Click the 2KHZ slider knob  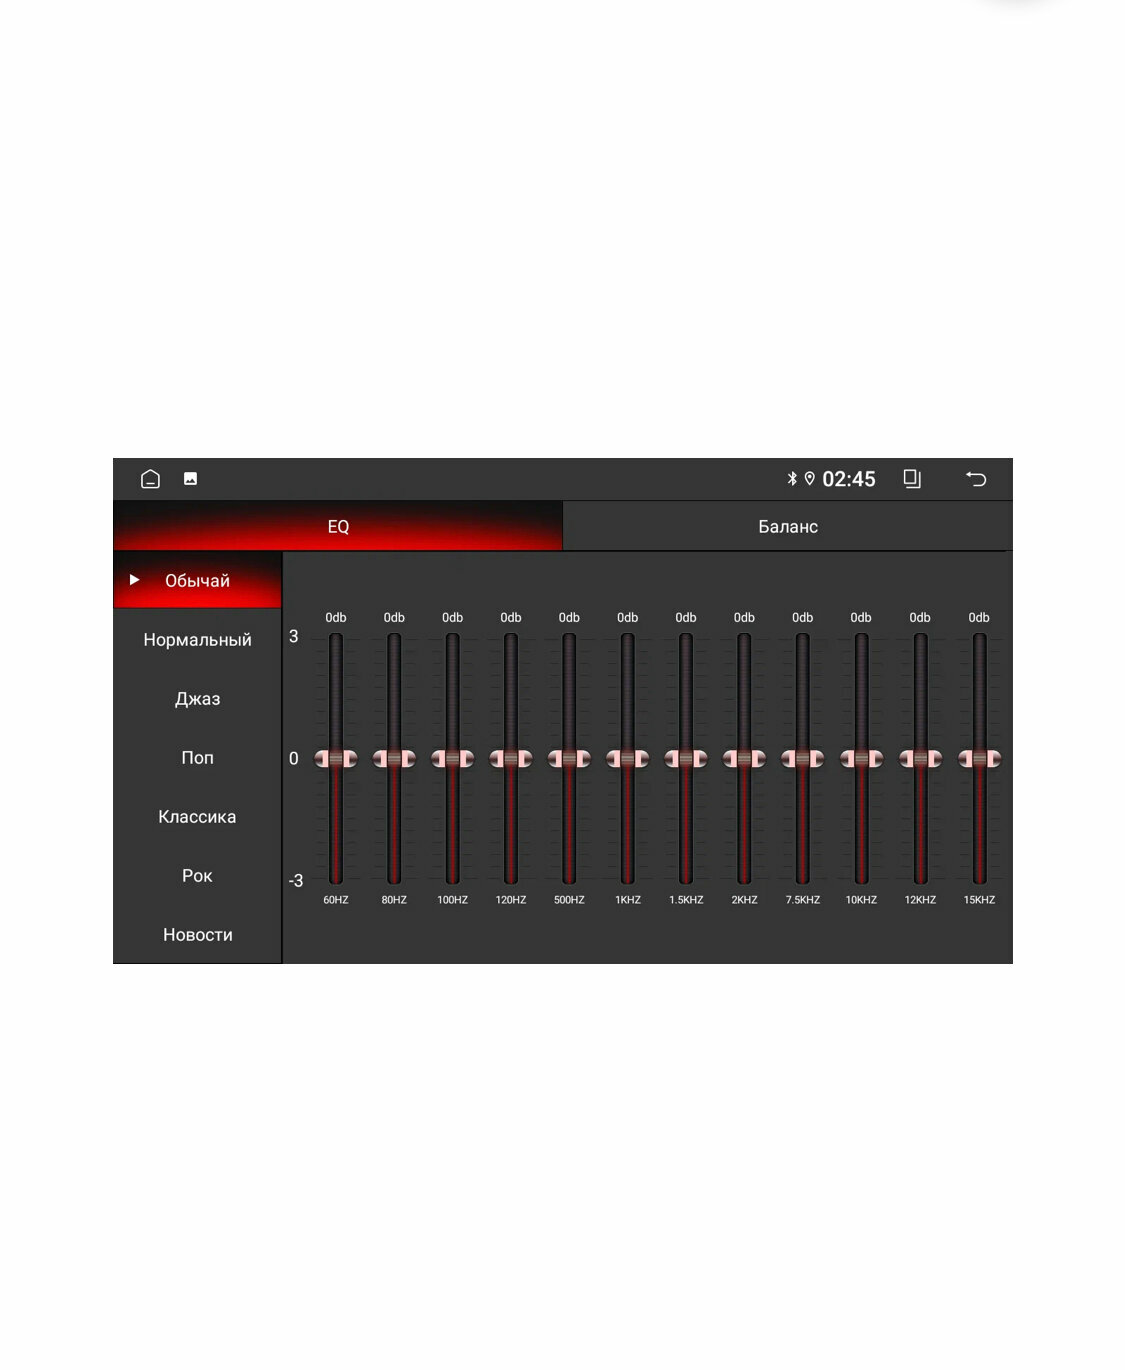[x=744, y=759]
